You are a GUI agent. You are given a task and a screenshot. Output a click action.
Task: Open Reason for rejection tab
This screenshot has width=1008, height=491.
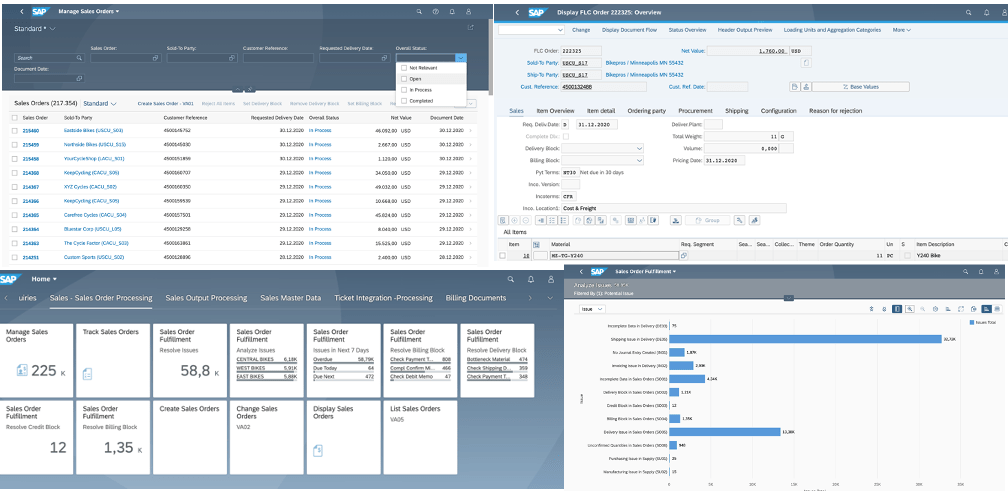pyautogui.click(x=836, y=111)
